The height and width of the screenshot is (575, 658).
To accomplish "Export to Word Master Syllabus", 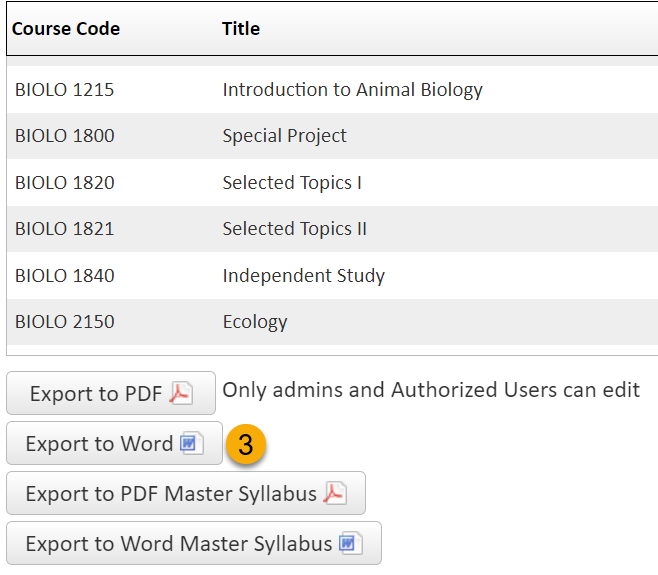I will (x=194, y=543).
